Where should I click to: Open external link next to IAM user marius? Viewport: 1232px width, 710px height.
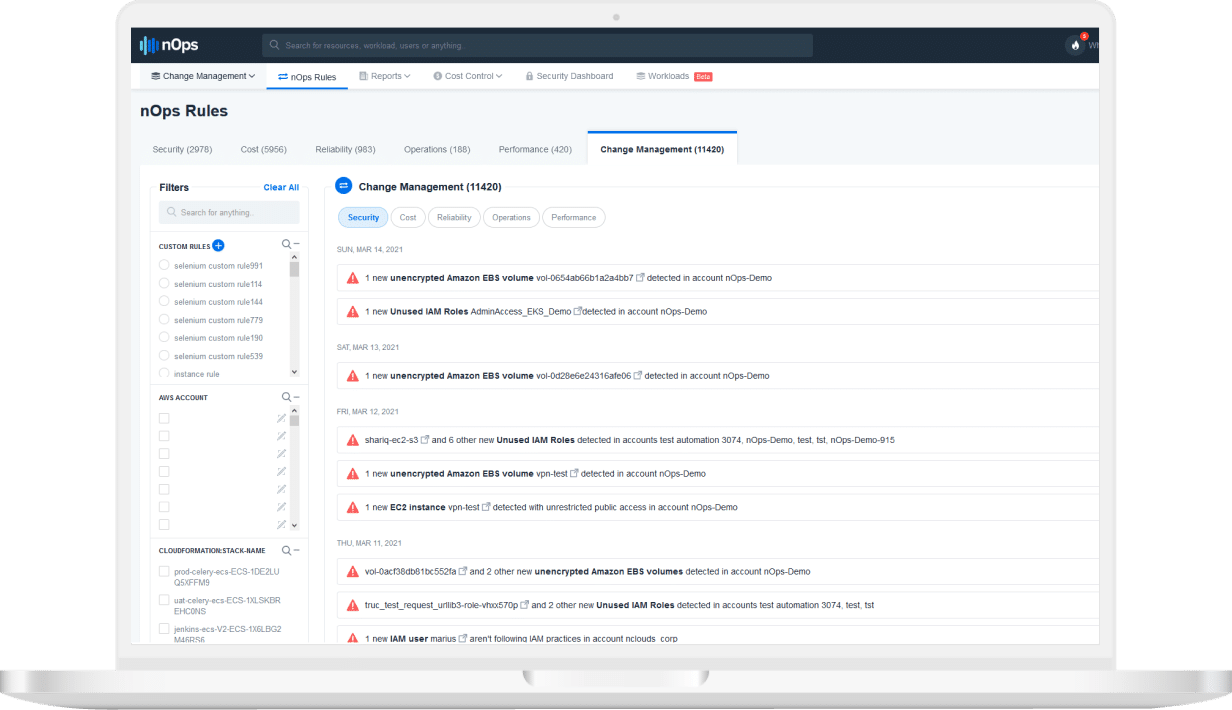point(463,638)
